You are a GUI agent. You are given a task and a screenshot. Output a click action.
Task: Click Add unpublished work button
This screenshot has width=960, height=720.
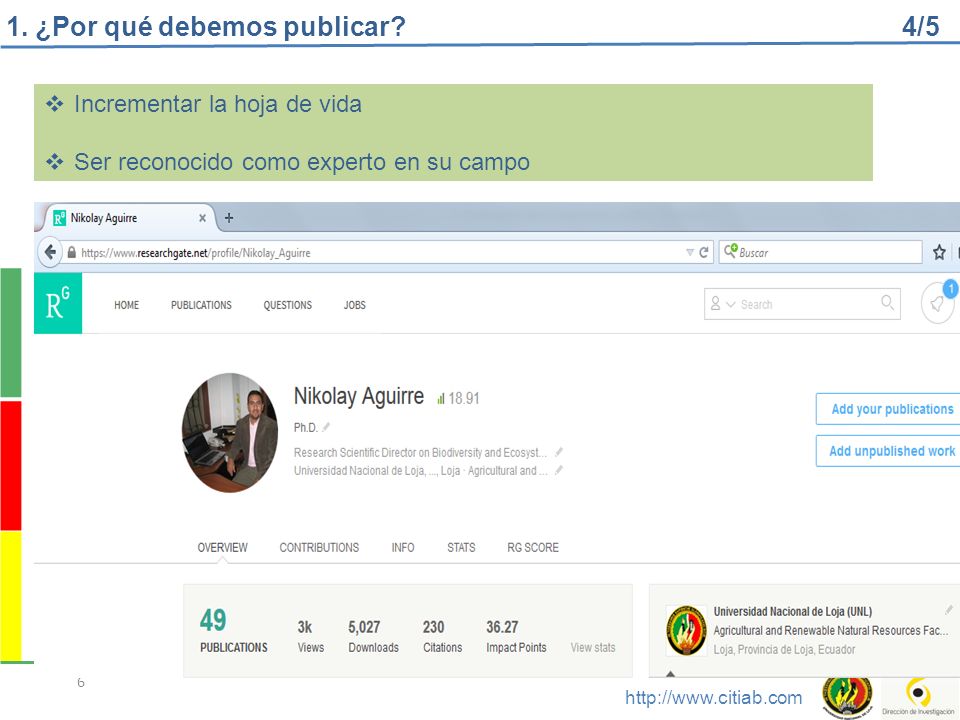tap(889, 451)
